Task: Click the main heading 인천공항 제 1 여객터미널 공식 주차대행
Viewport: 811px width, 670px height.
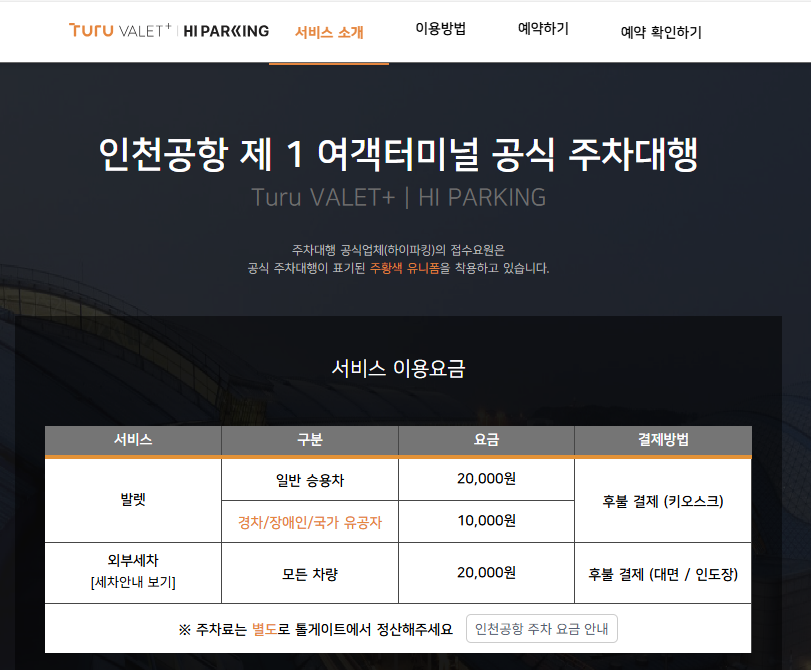Action: point(405,148)
